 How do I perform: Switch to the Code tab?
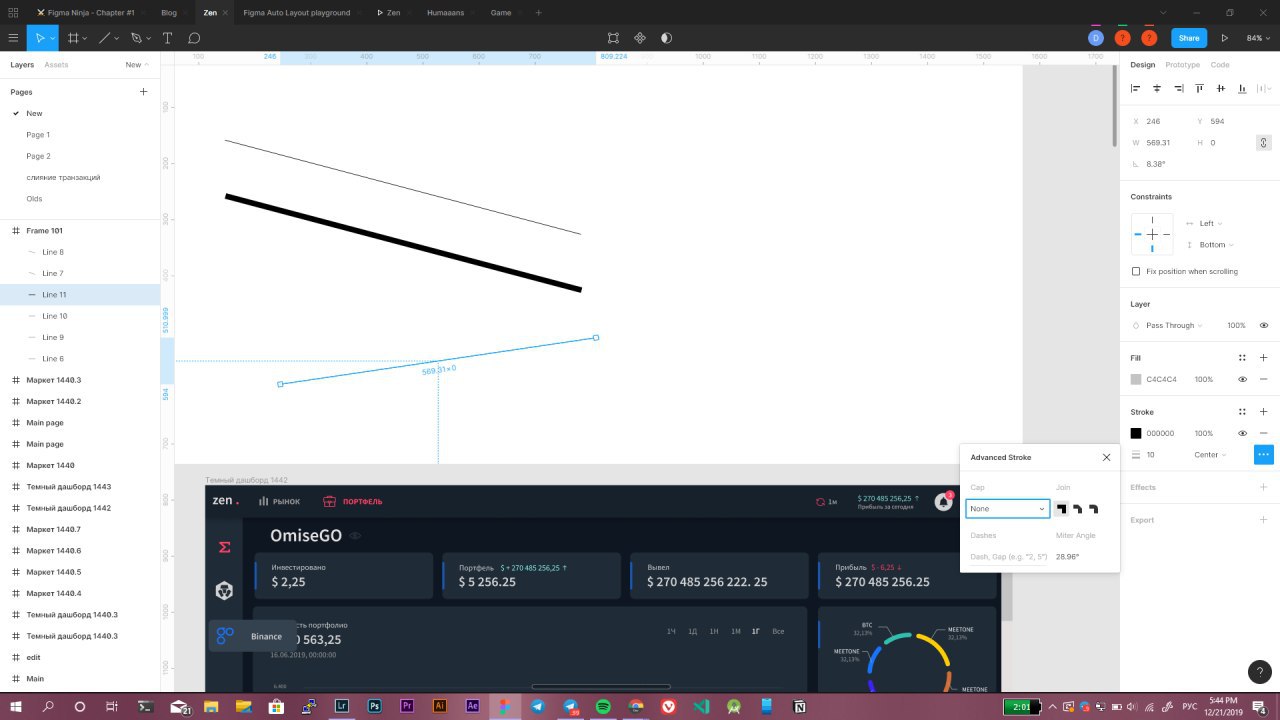coord(1220,65)
